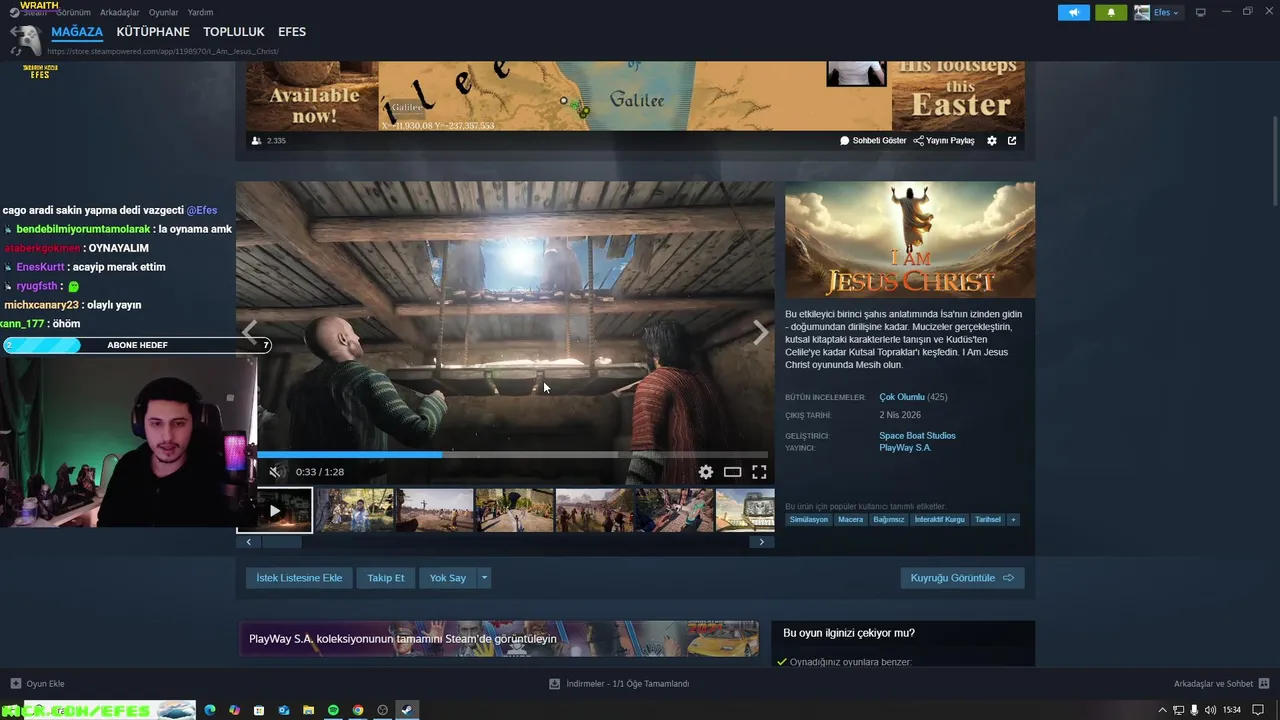Select the trailer video thumbnail
Viewport: 1280px width, 720px height.
275,511
